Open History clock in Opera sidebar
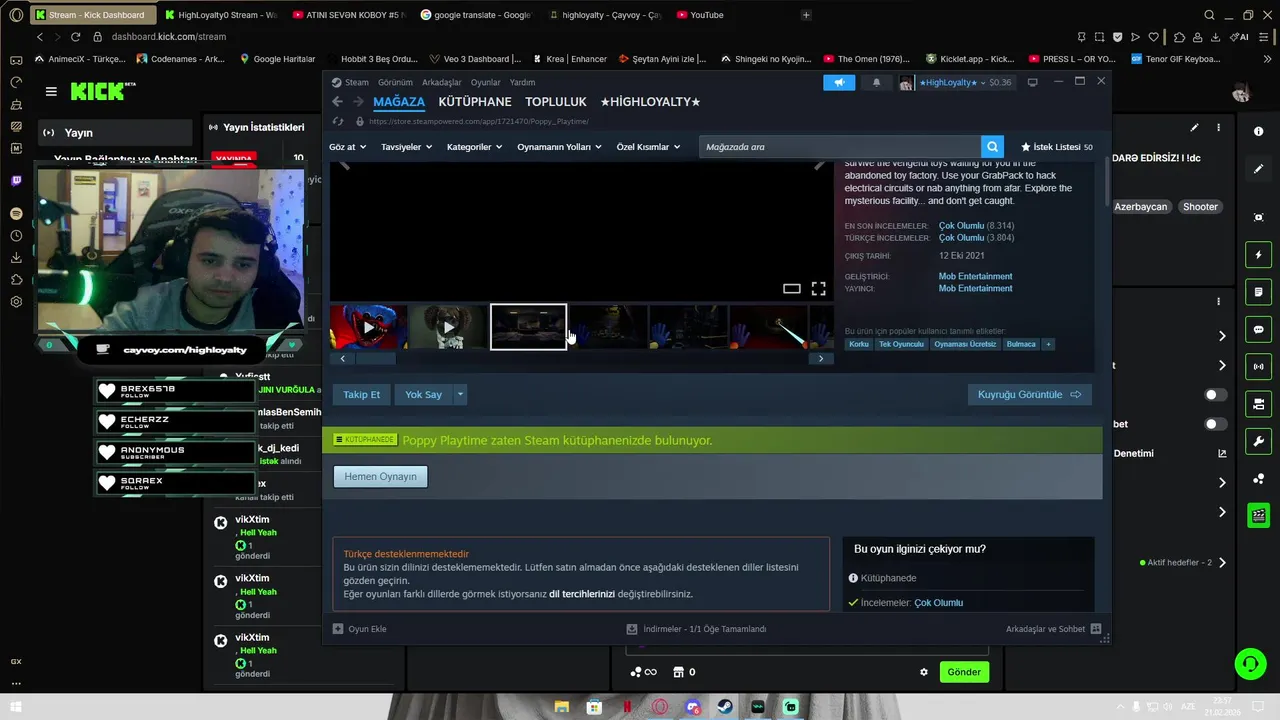Image resolution: width=1280 pixels, height=720 pixels. tap(16, 236)
